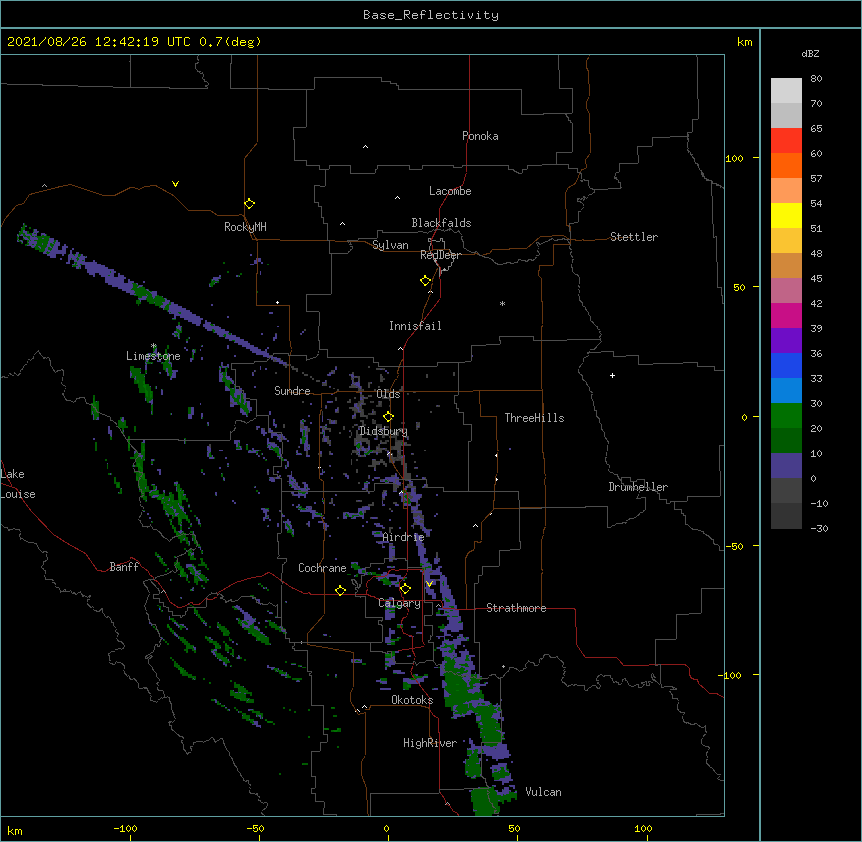Click the white caret marker west of Lacombe

(397, 198)
